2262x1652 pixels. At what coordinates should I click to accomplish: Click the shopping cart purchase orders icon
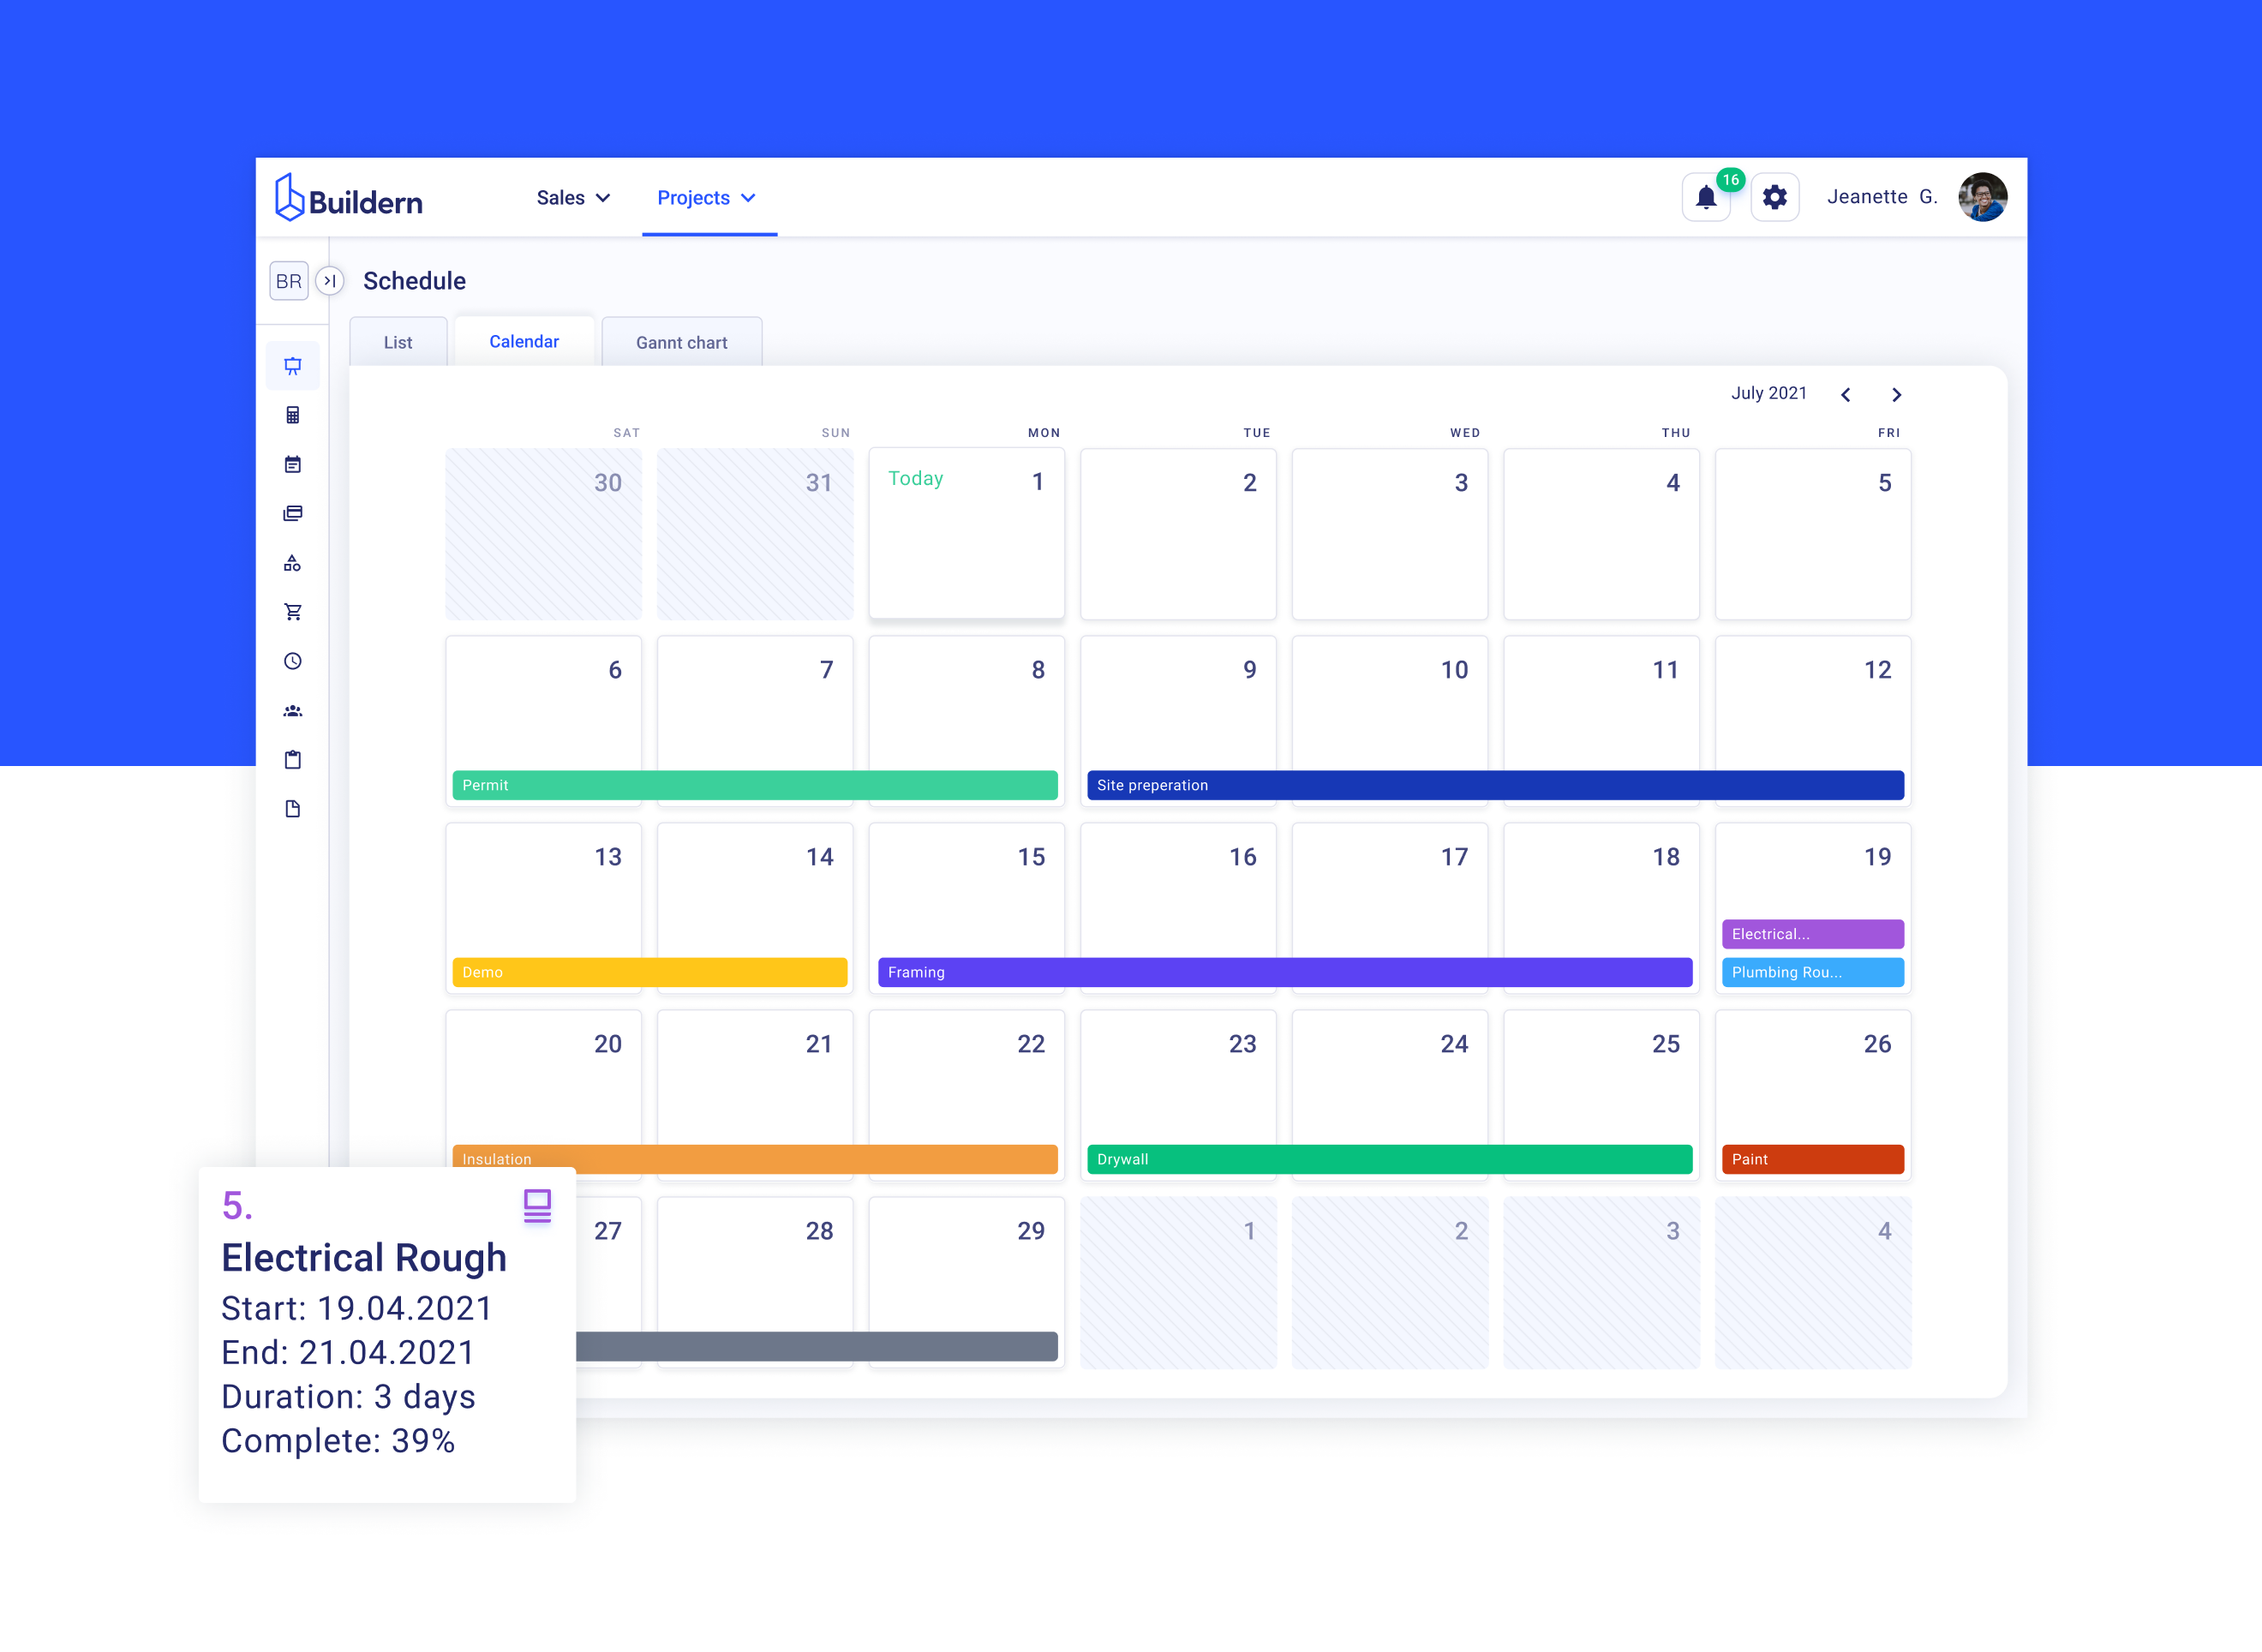click(x=293, y=610)
